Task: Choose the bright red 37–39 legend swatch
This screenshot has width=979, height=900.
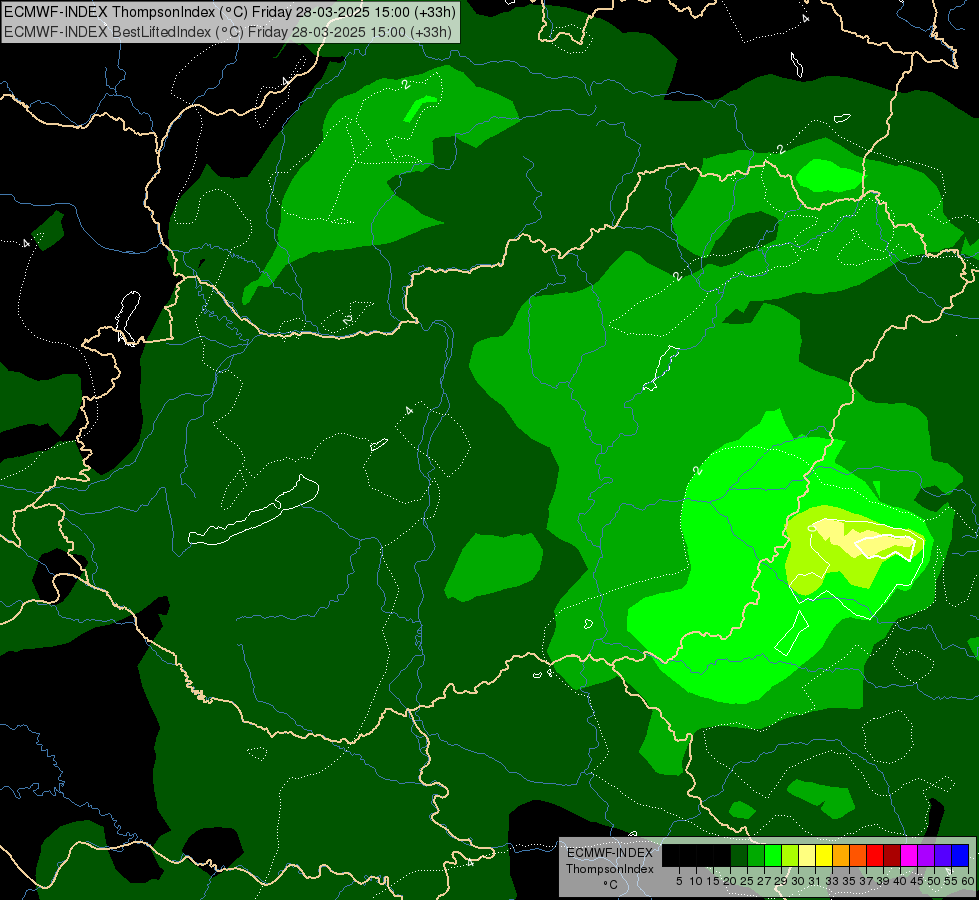Action: click(x=875, y=855)
